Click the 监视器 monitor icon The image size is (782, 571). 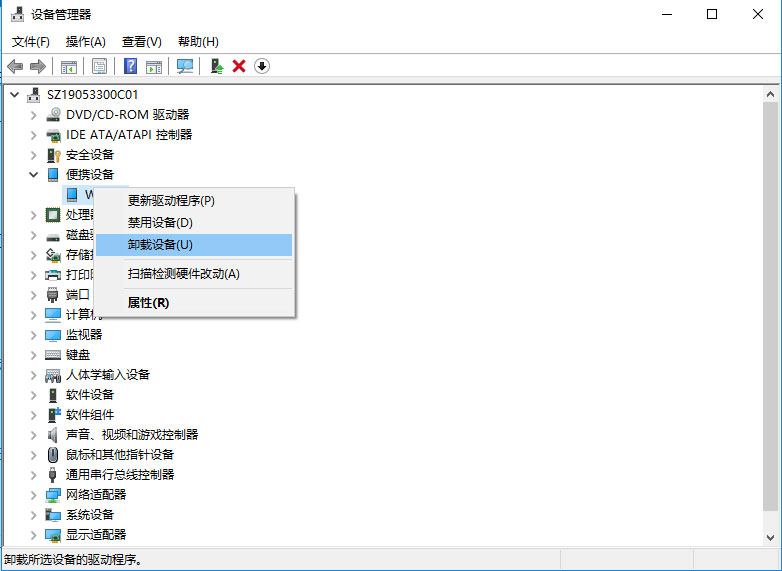(x=53, y=335)
